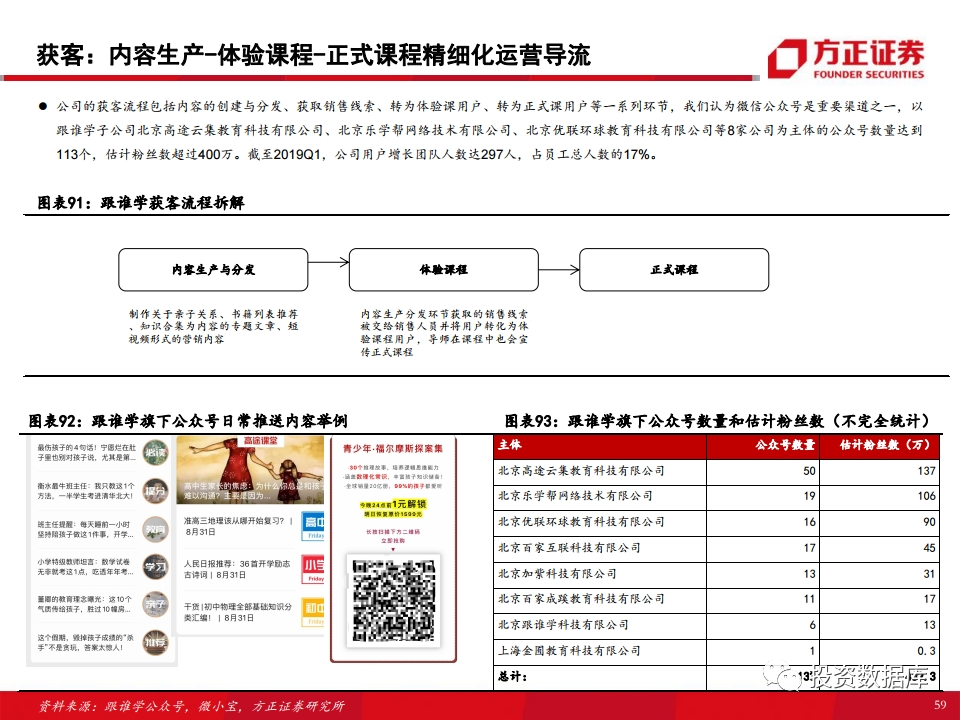
Task: Open article 班主任提醒：每天睡前一小时
Action: [86, 530]
